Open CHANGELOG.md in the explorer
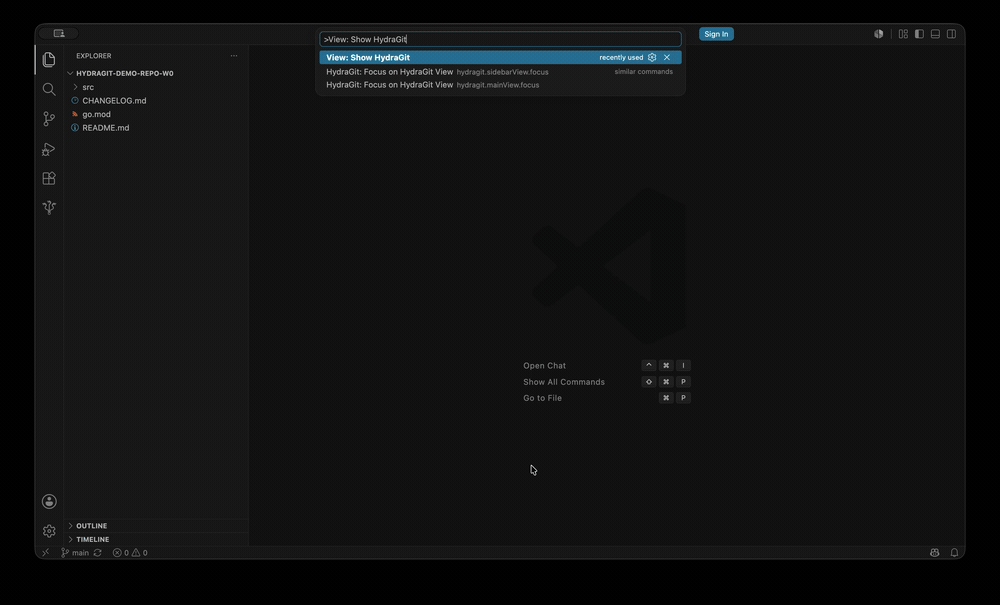Image resolution: width=1000 pixels, height=605 pixels. coord(114,101)
